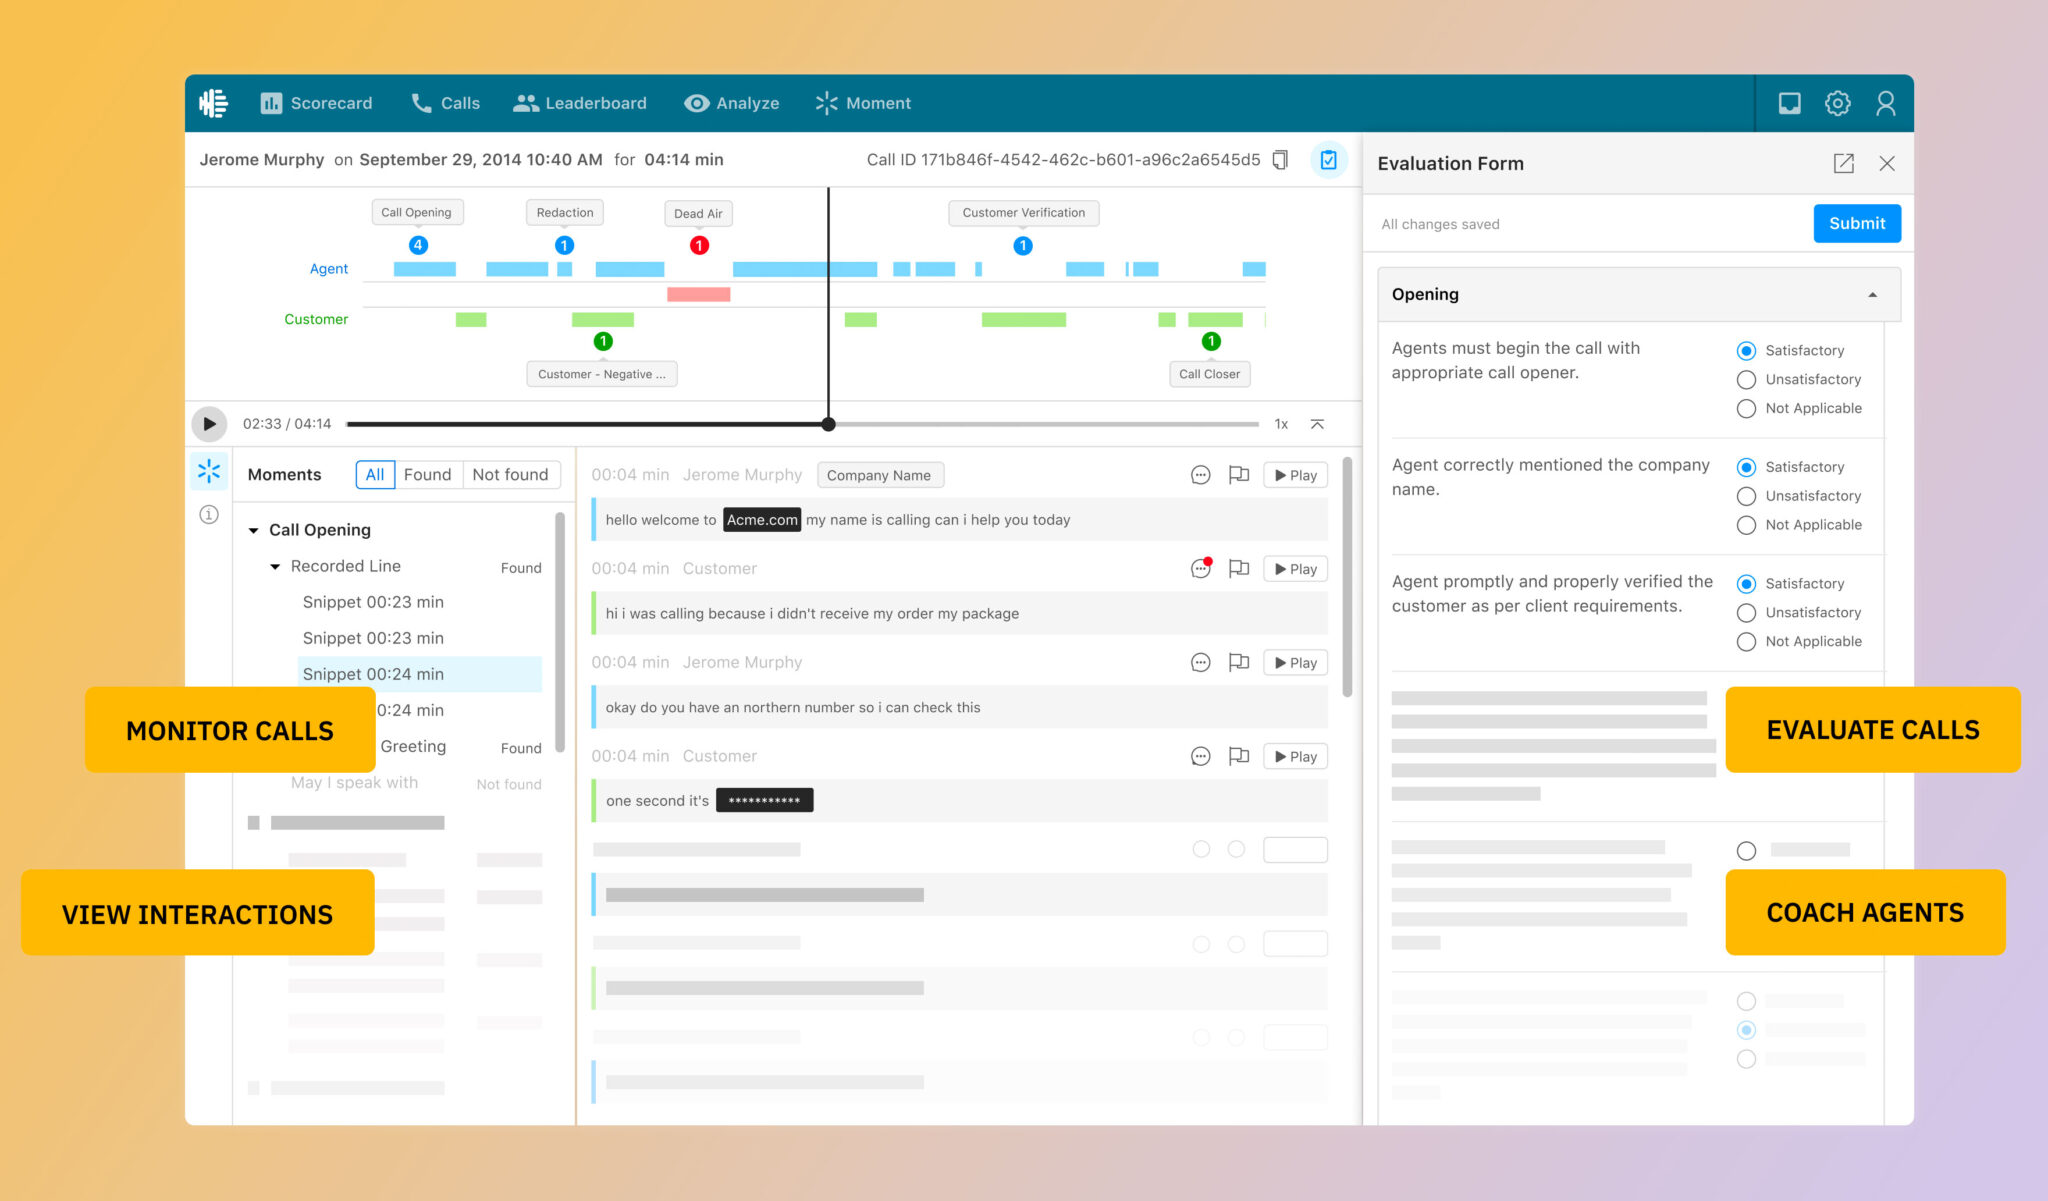Copy the Call ID using the copy icon
Screen dimensions: 2048x1201
[x=1281, y=159]
